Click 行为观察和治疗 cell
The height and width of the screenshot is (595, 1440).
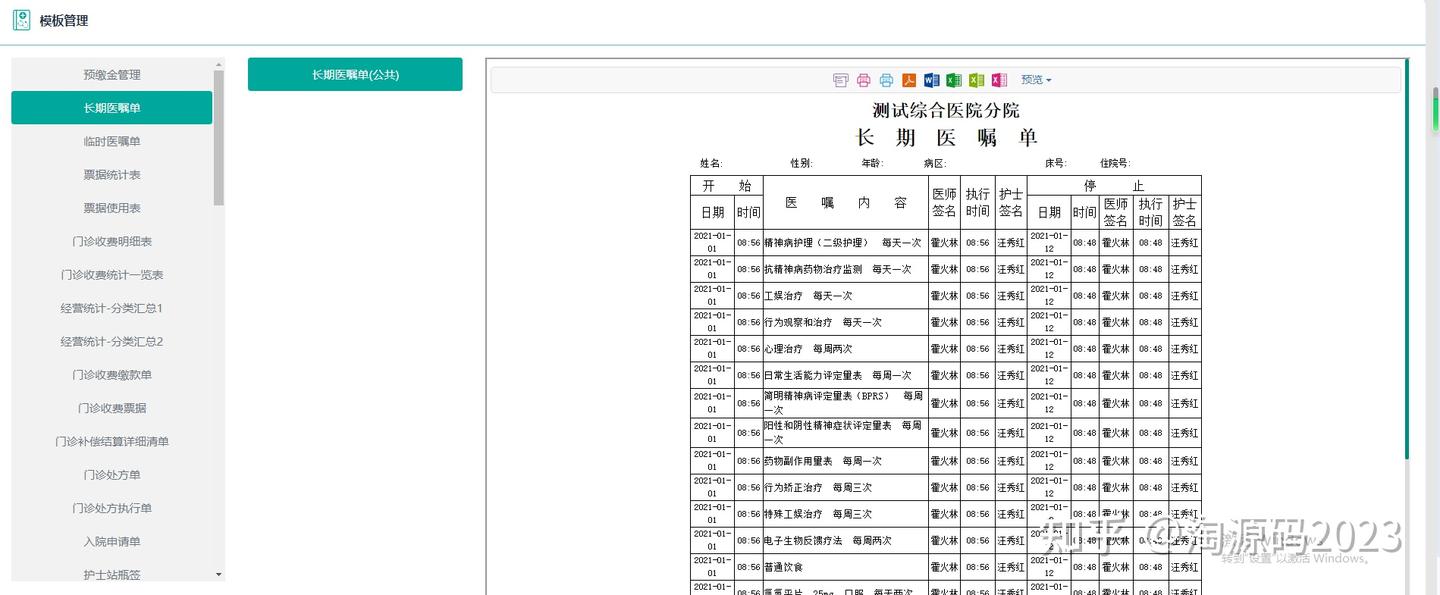(846, 322)
